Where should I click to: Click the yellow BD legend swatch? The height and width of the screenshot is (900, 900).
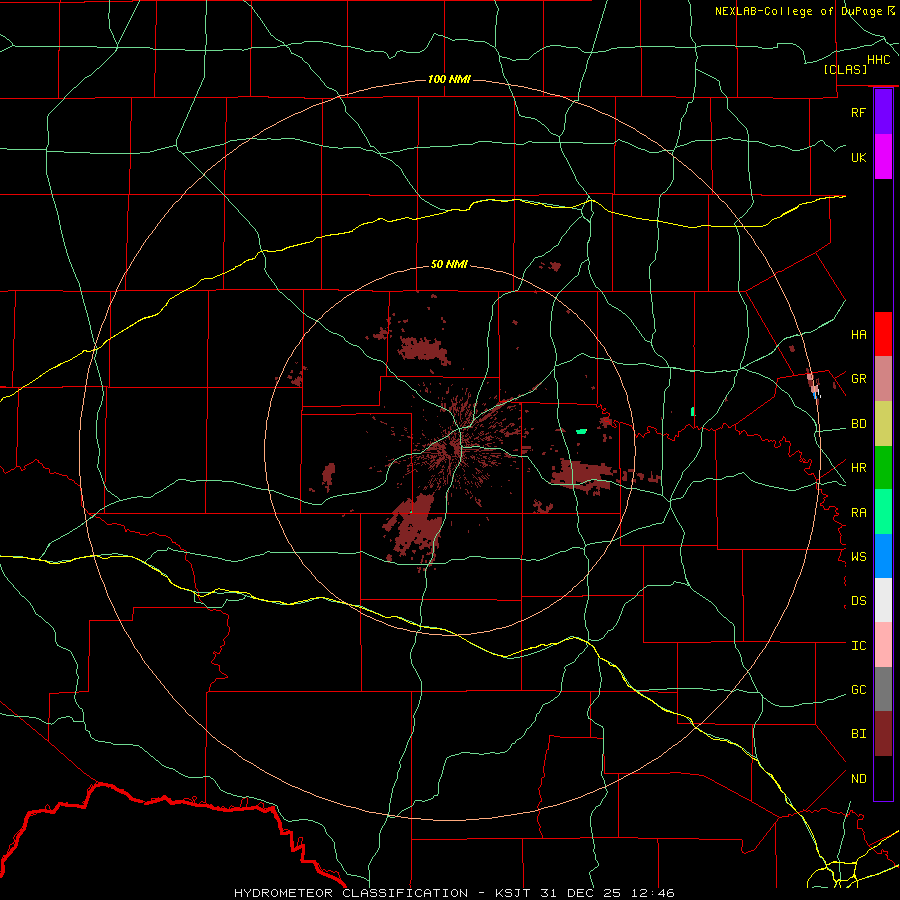tap(883, 424)
